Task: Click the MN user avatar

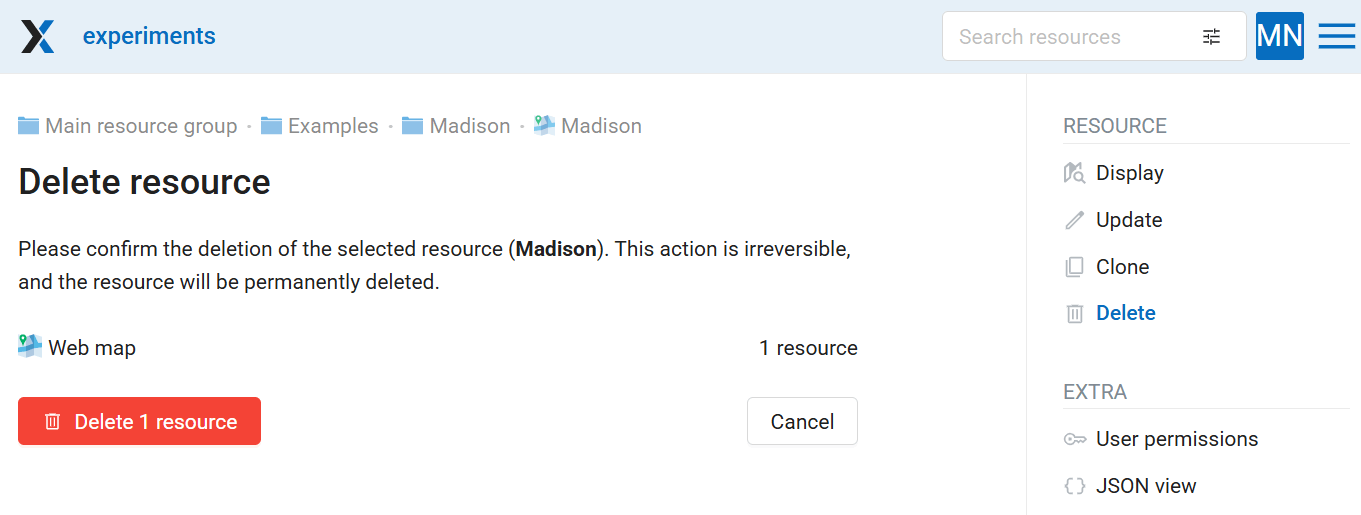Action: pos(1280,36)
